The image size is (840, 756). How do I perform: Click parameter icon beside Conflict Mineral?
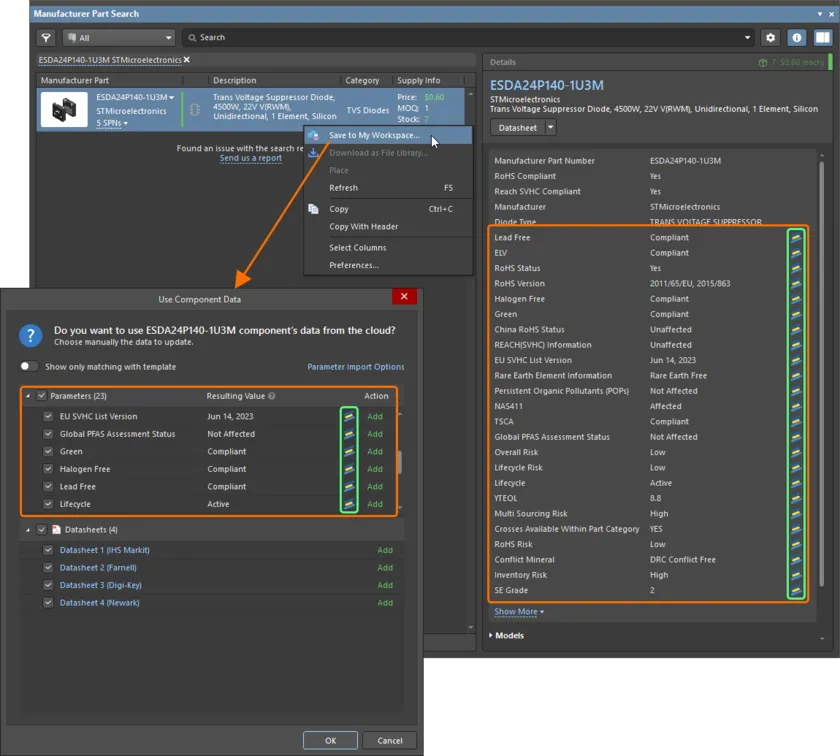point(796,559)
